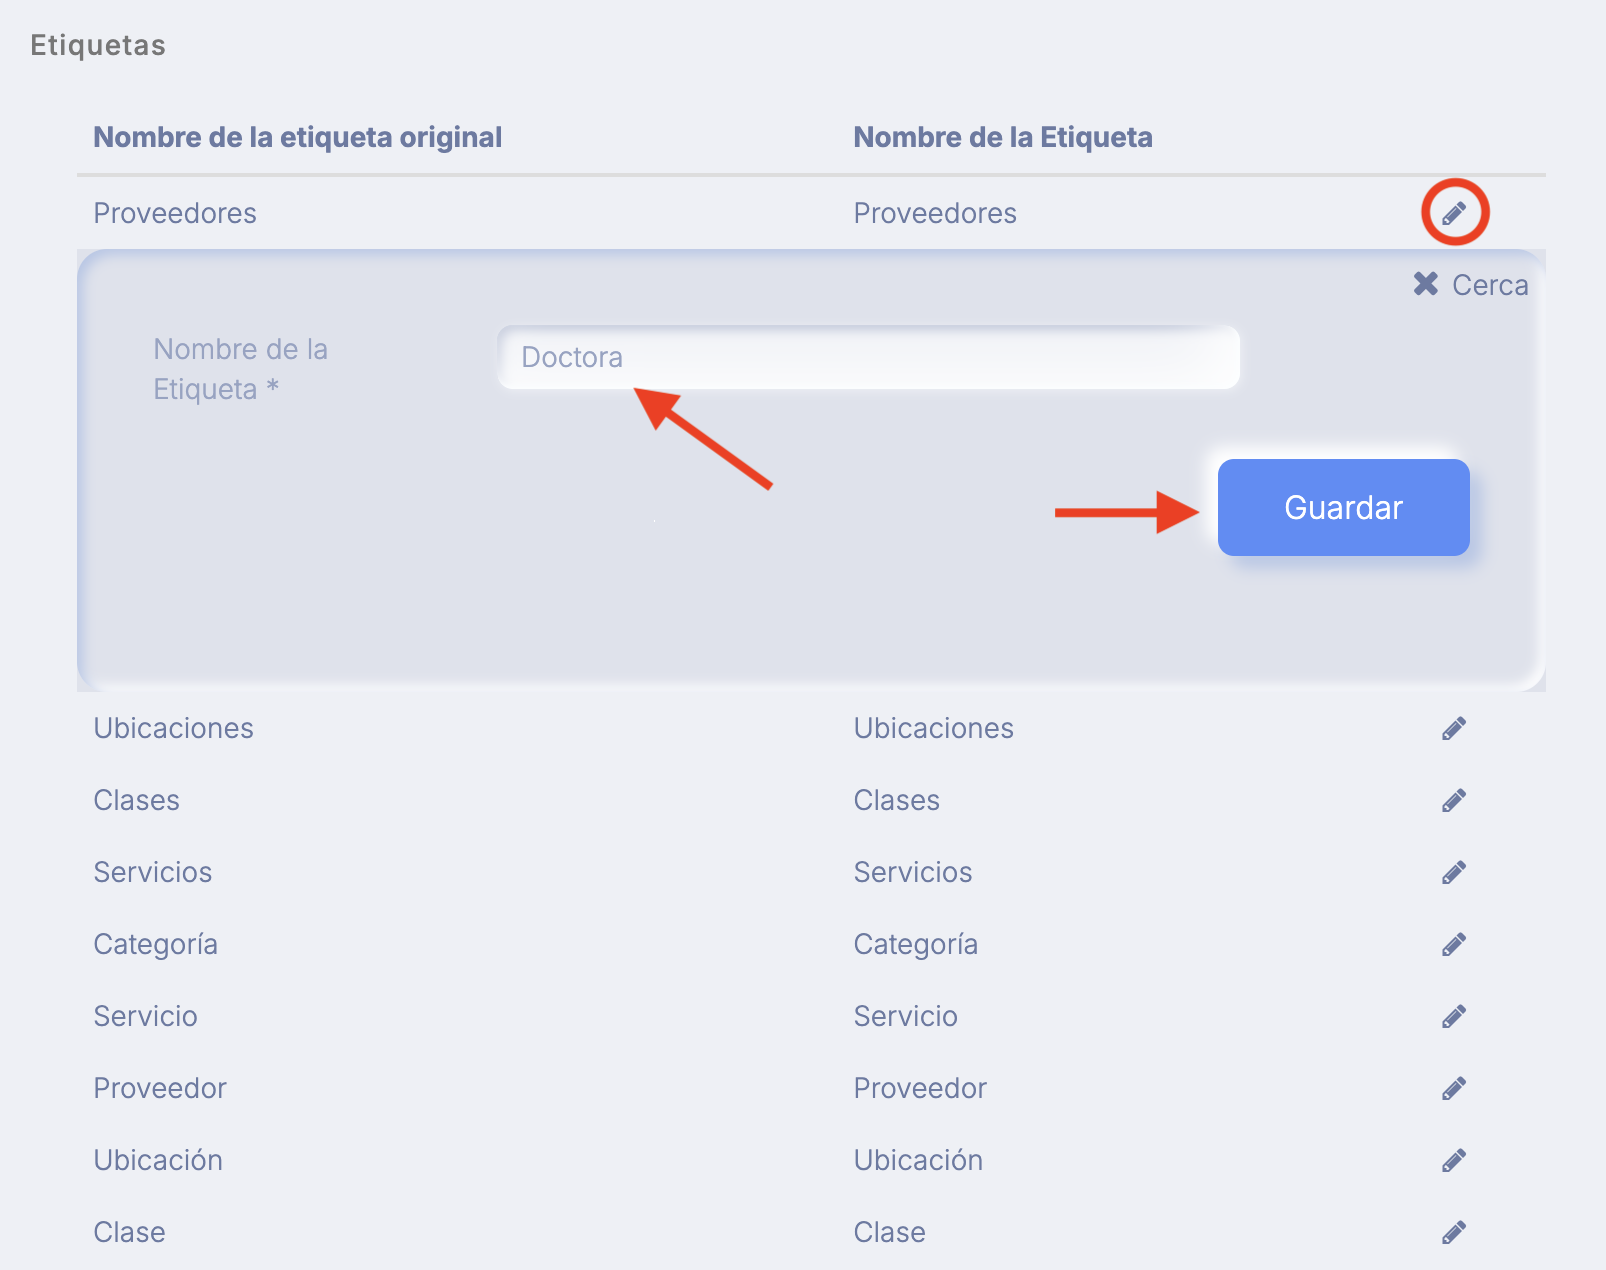Click original name Ubicación

[158, 1160]
